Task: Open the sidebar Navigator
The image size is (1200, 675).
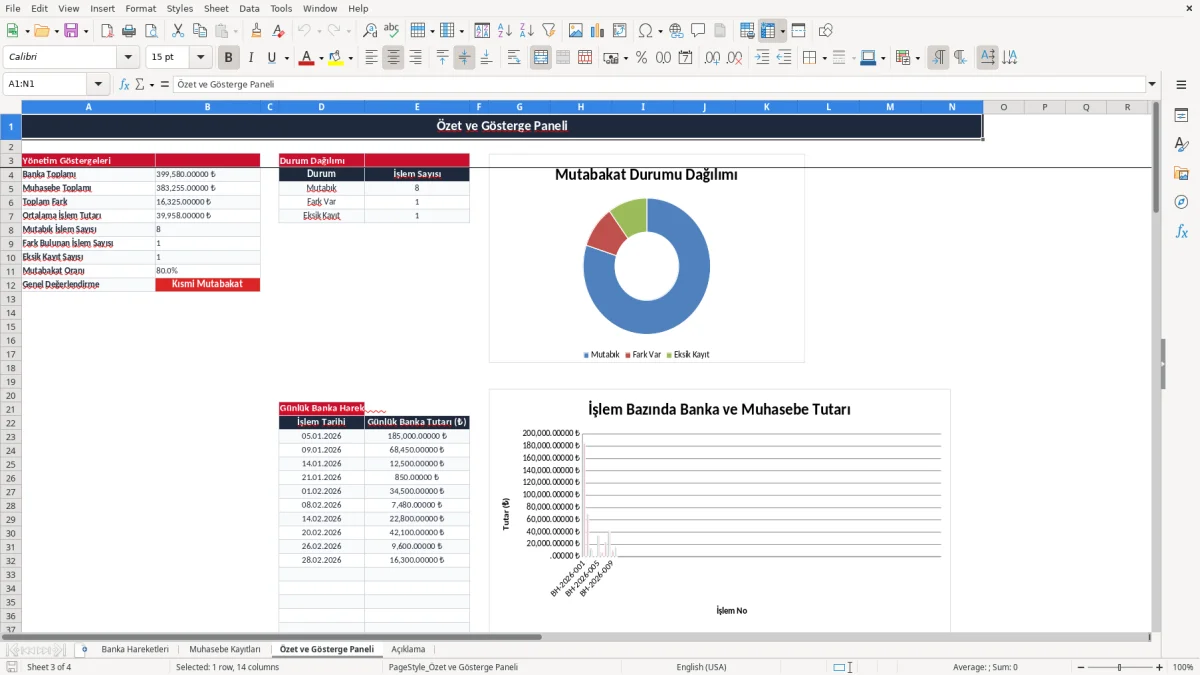Action: [1181, 202]
